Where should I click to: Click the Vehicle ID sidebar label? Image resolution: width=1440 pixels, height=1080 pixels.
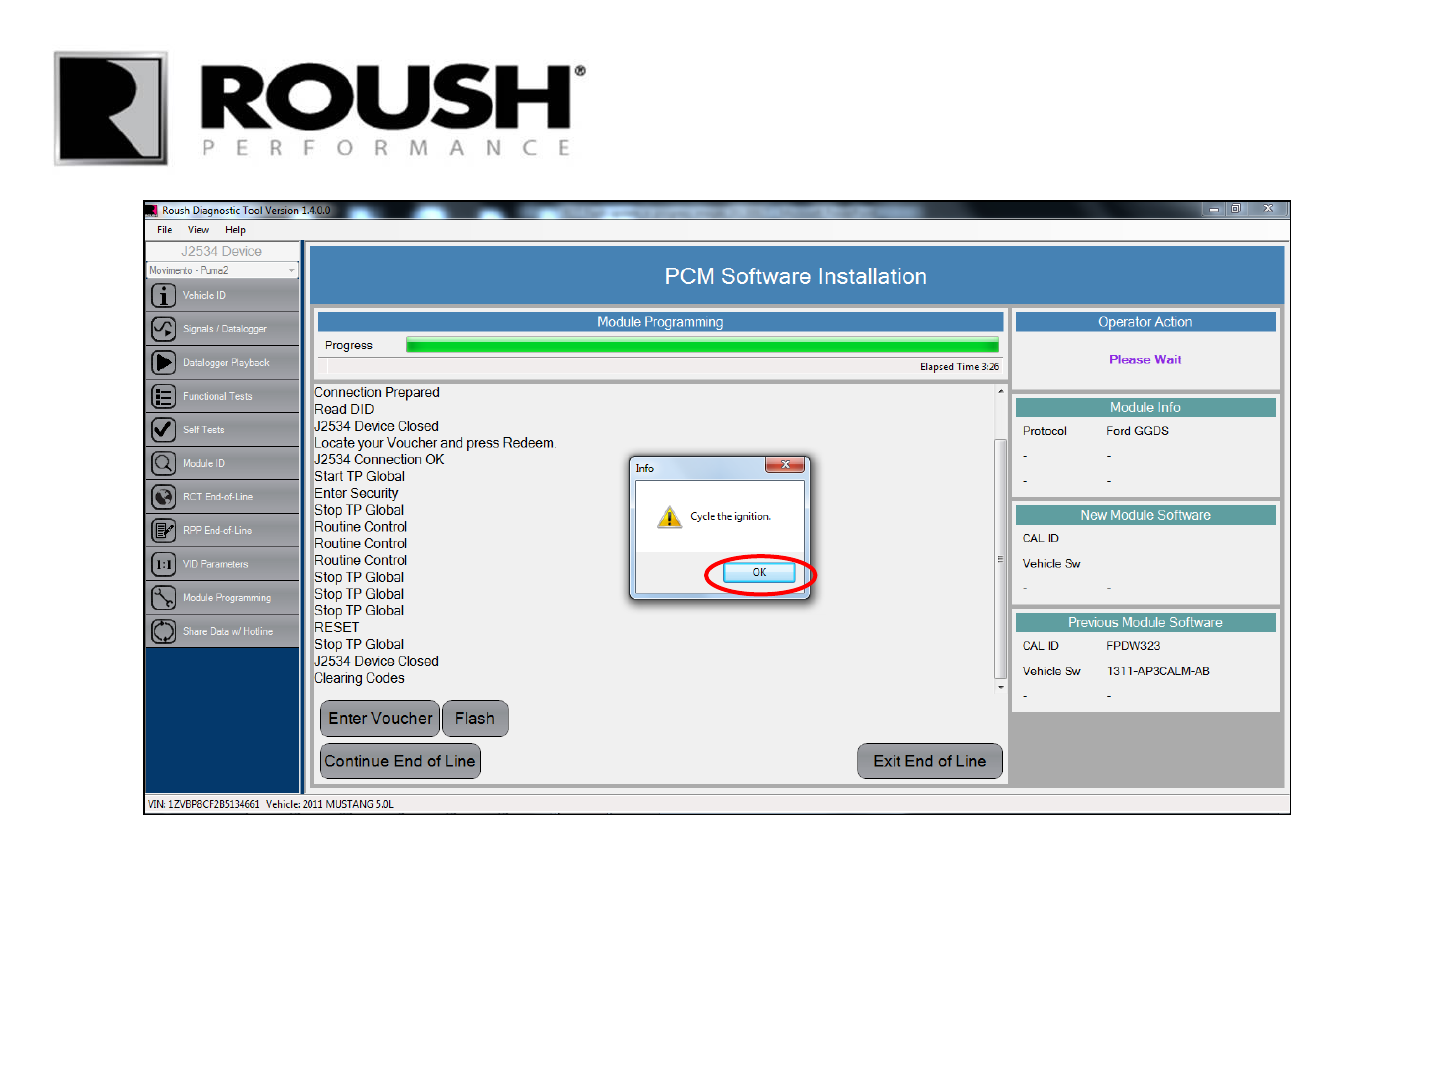click(204, 296)
